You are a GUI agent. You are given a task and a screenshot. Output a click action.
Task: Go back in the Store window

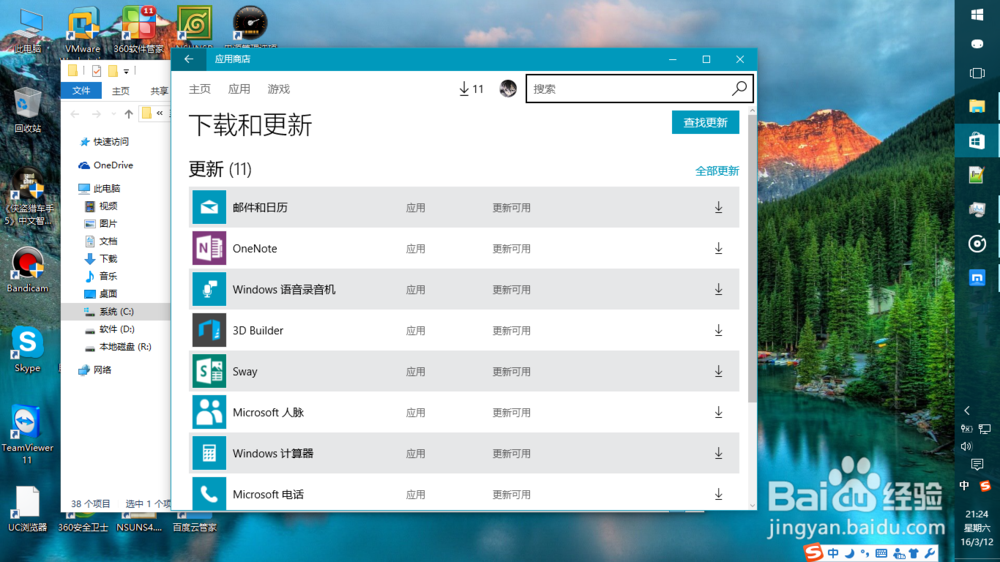[x=189, y=59]
